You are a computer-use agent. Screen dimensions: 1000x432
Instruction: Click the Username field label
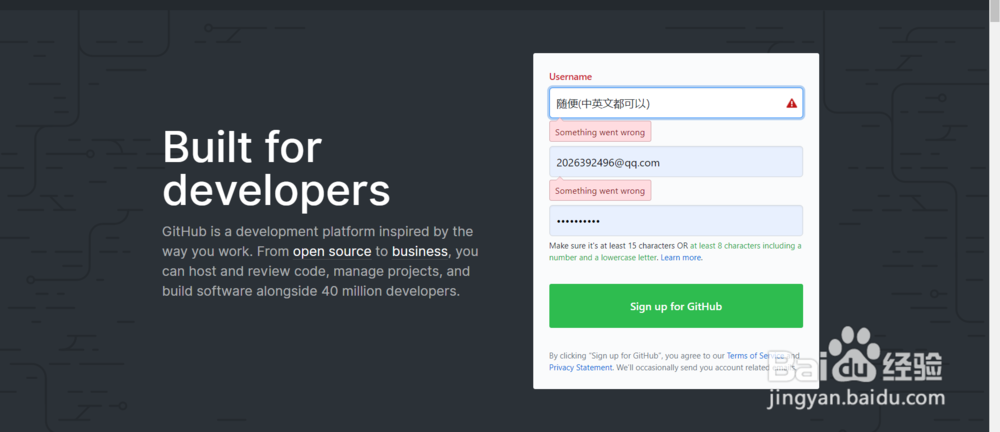point(570,77)
